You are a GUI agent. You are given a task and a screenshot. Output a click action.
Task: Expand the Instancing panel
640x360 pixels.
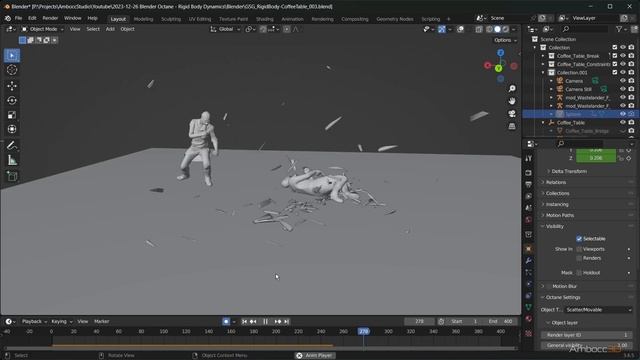(557, 204)
